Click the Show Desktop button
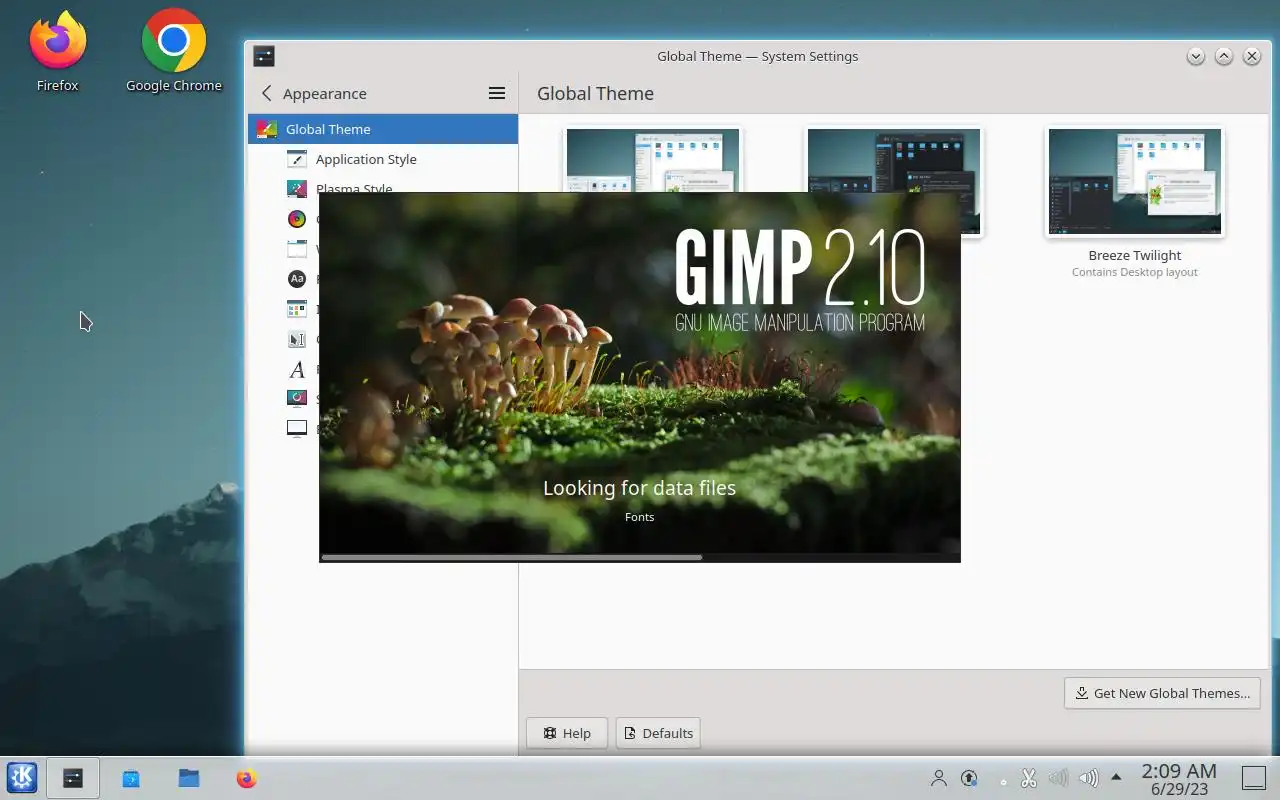This screenshot has width=1280, height=800. click(x=1254, y=778)
